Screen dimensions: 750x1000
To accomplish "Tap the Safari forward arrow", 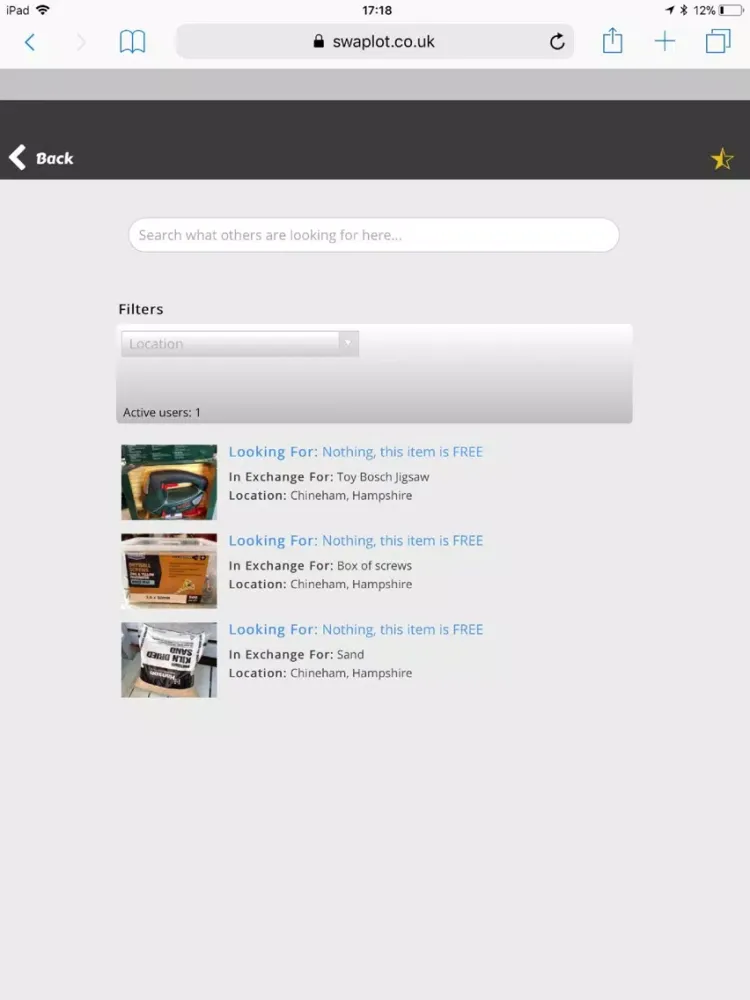I will point(81,42).
